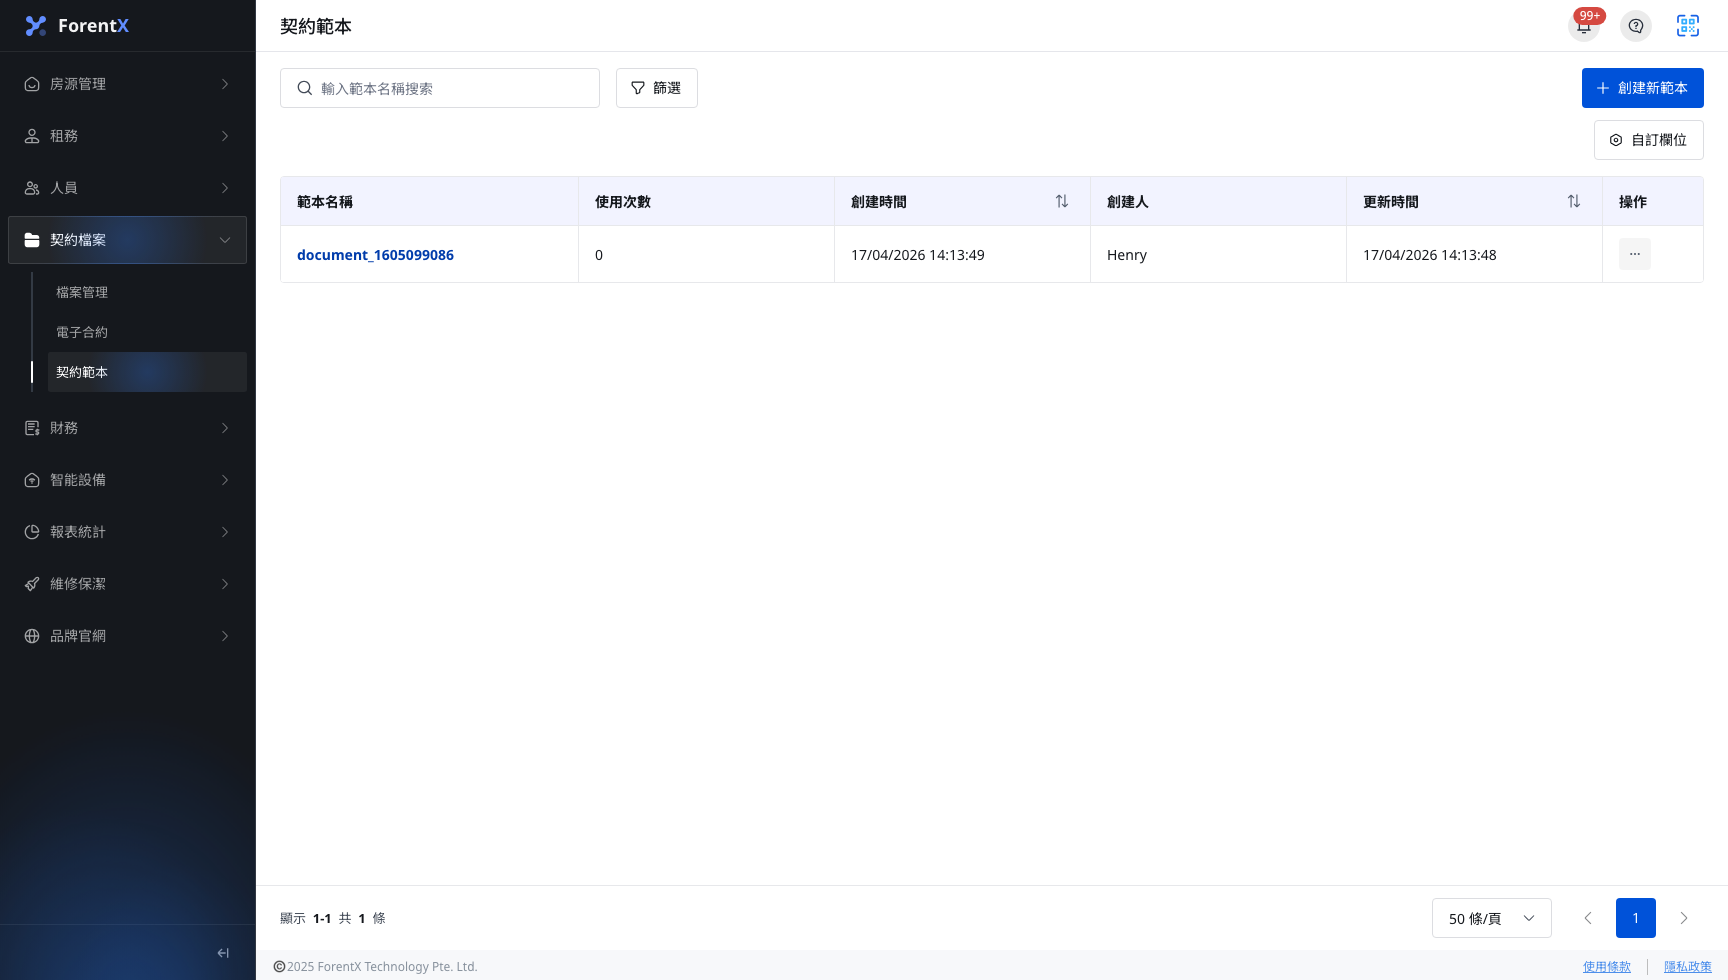Open the notifications bell icon
The height and width of the screenshot is (980, 1728).
point(1584,26)
